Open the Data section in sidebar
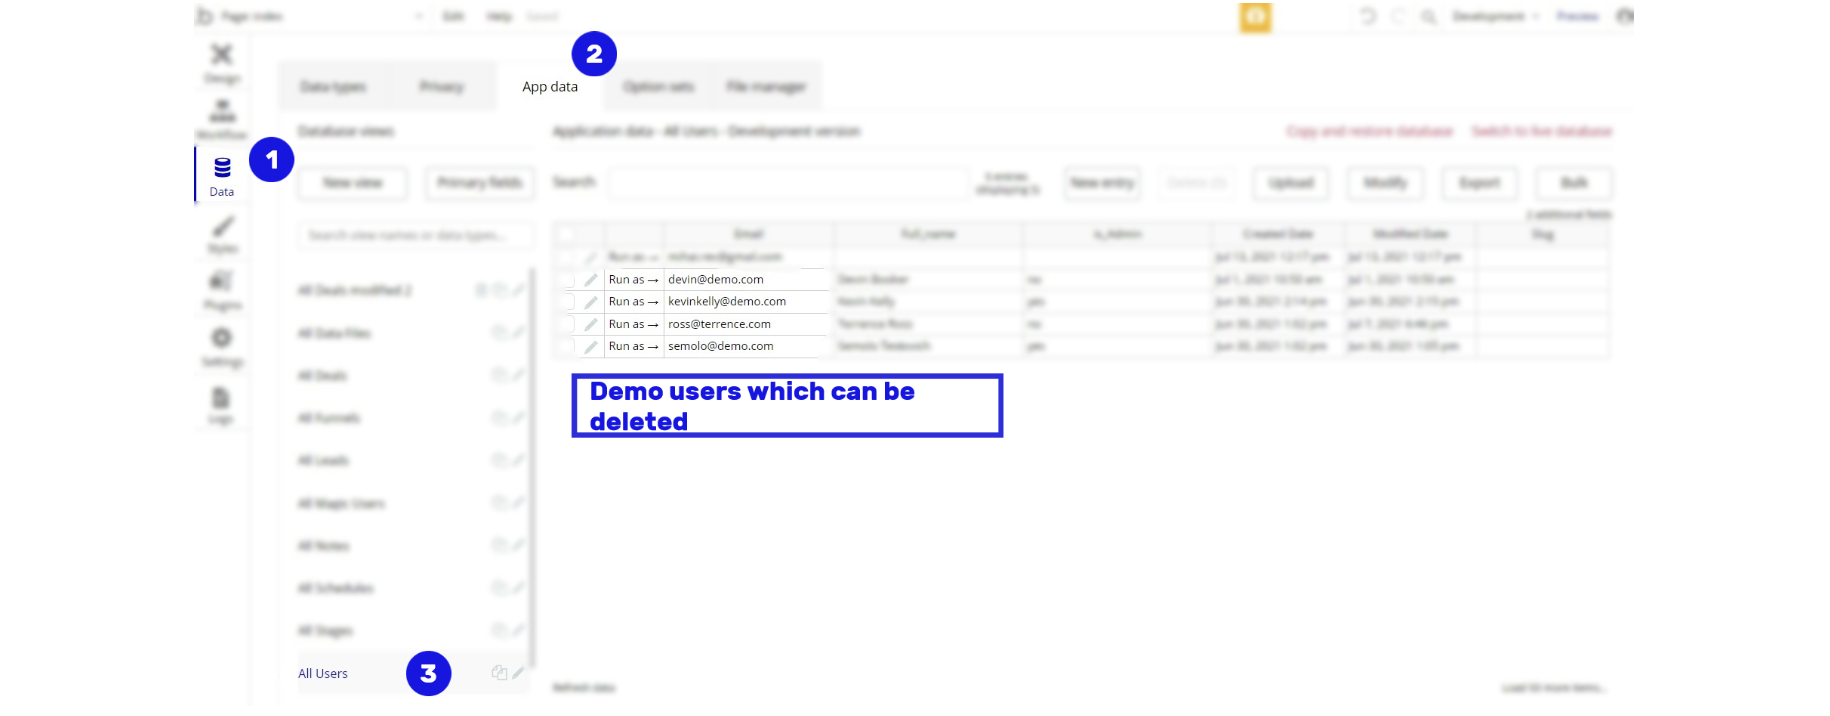This screenshot has width=1830, height=716. [222, 175]
